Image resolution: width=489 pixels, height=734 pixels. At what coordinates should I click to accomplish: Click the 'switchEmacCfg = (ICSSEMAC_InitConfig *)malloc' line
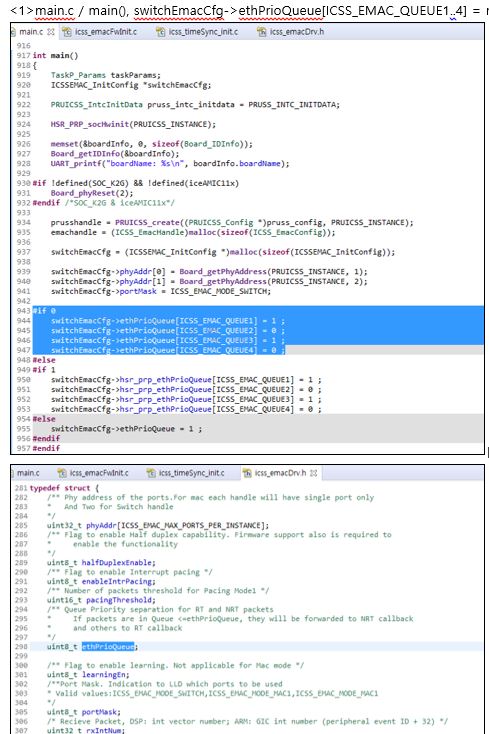pos(223,252)
